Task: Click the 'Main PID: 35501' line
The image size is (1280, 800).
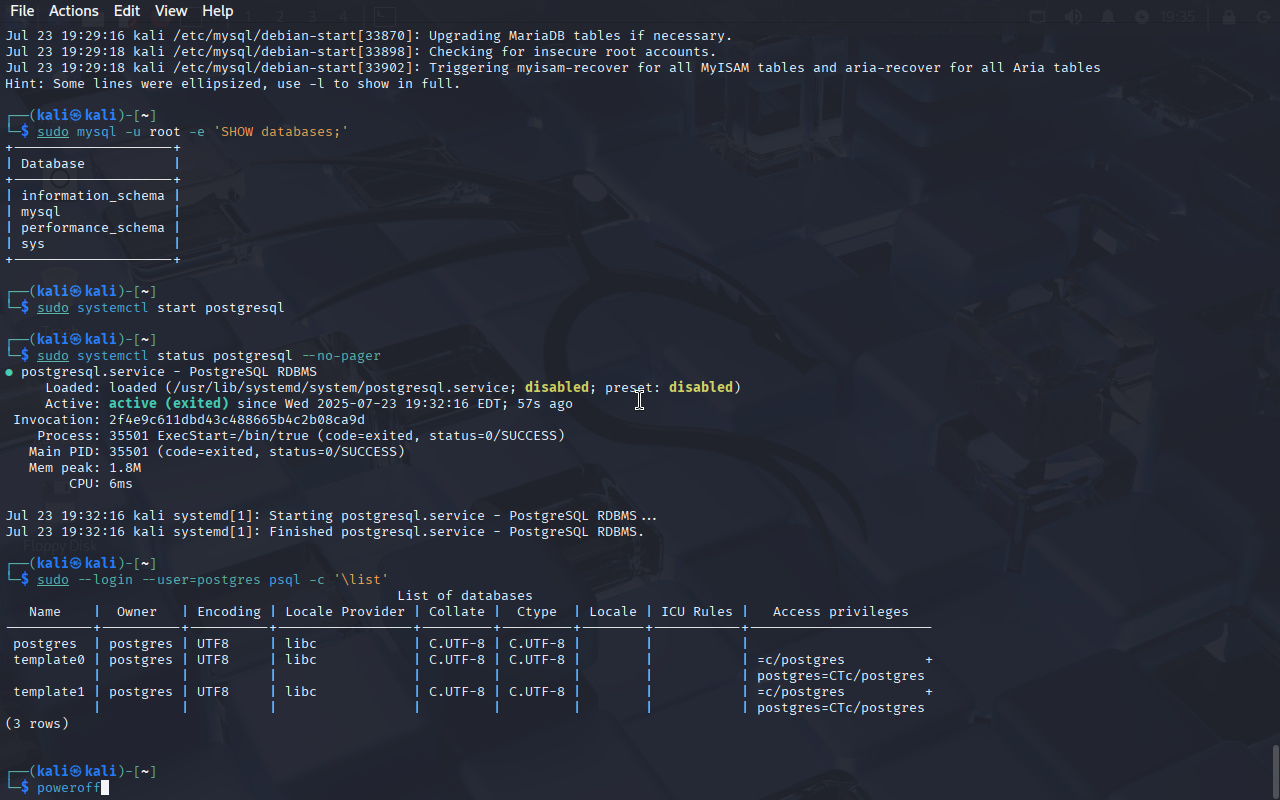Action: 217,452
